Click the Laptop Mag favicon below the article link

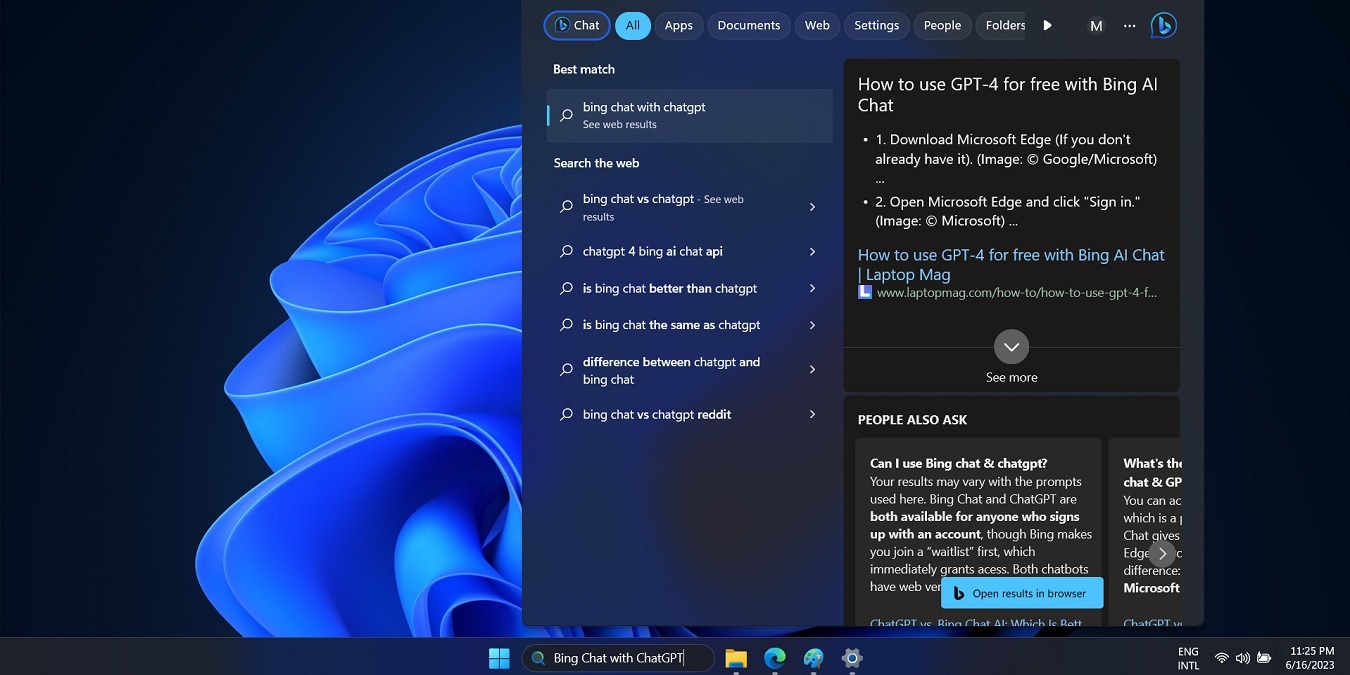click(x=863, y=292)
